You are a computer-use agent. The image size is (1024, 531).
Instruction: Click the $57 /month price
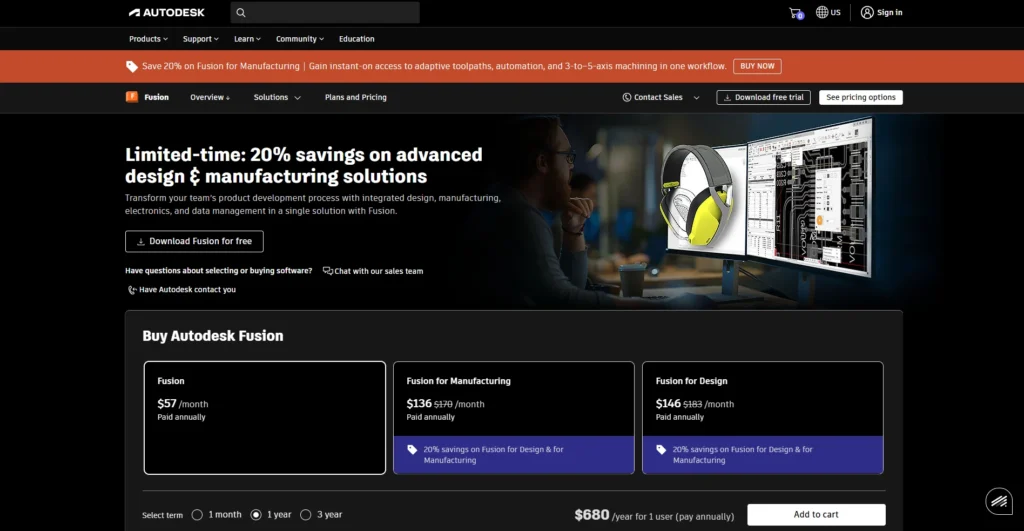[x=183, y=404]
